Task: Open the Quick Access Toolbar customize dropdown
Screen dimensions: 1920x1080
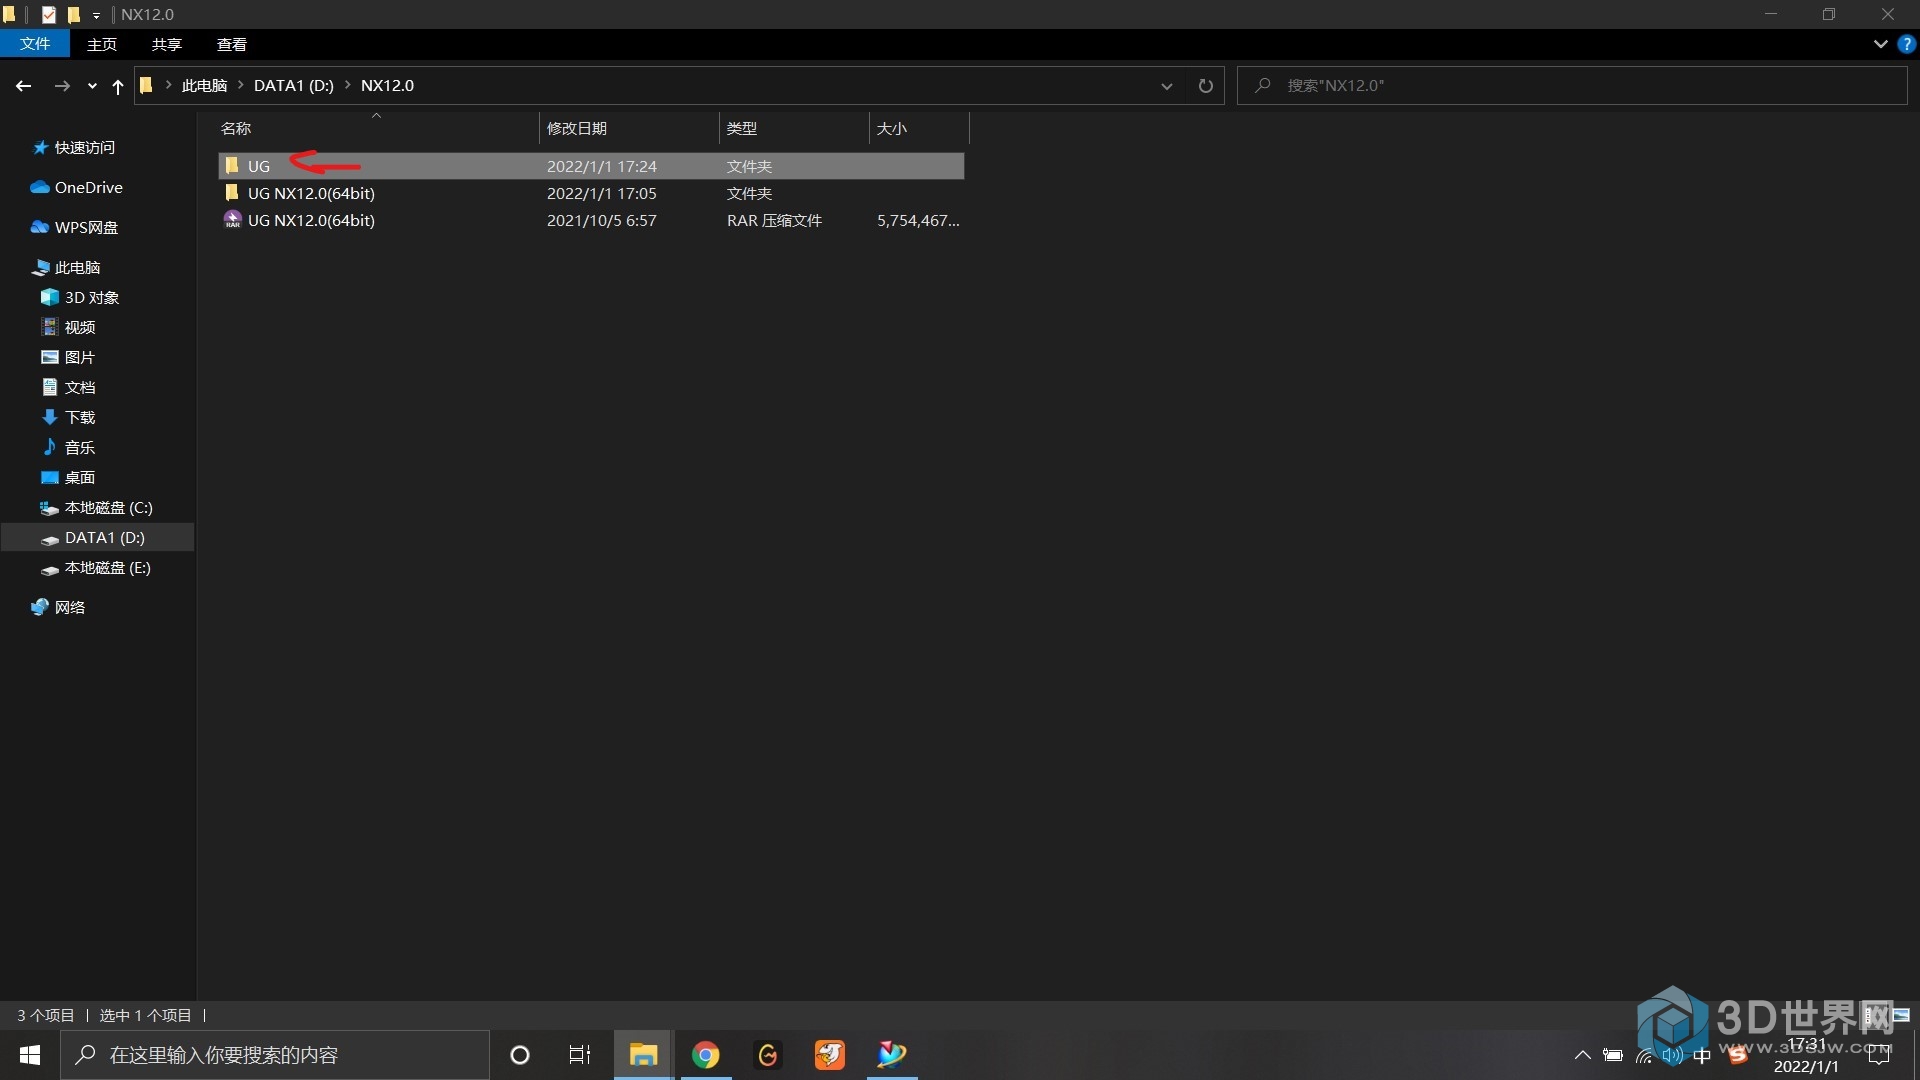Action: [96, 15]
